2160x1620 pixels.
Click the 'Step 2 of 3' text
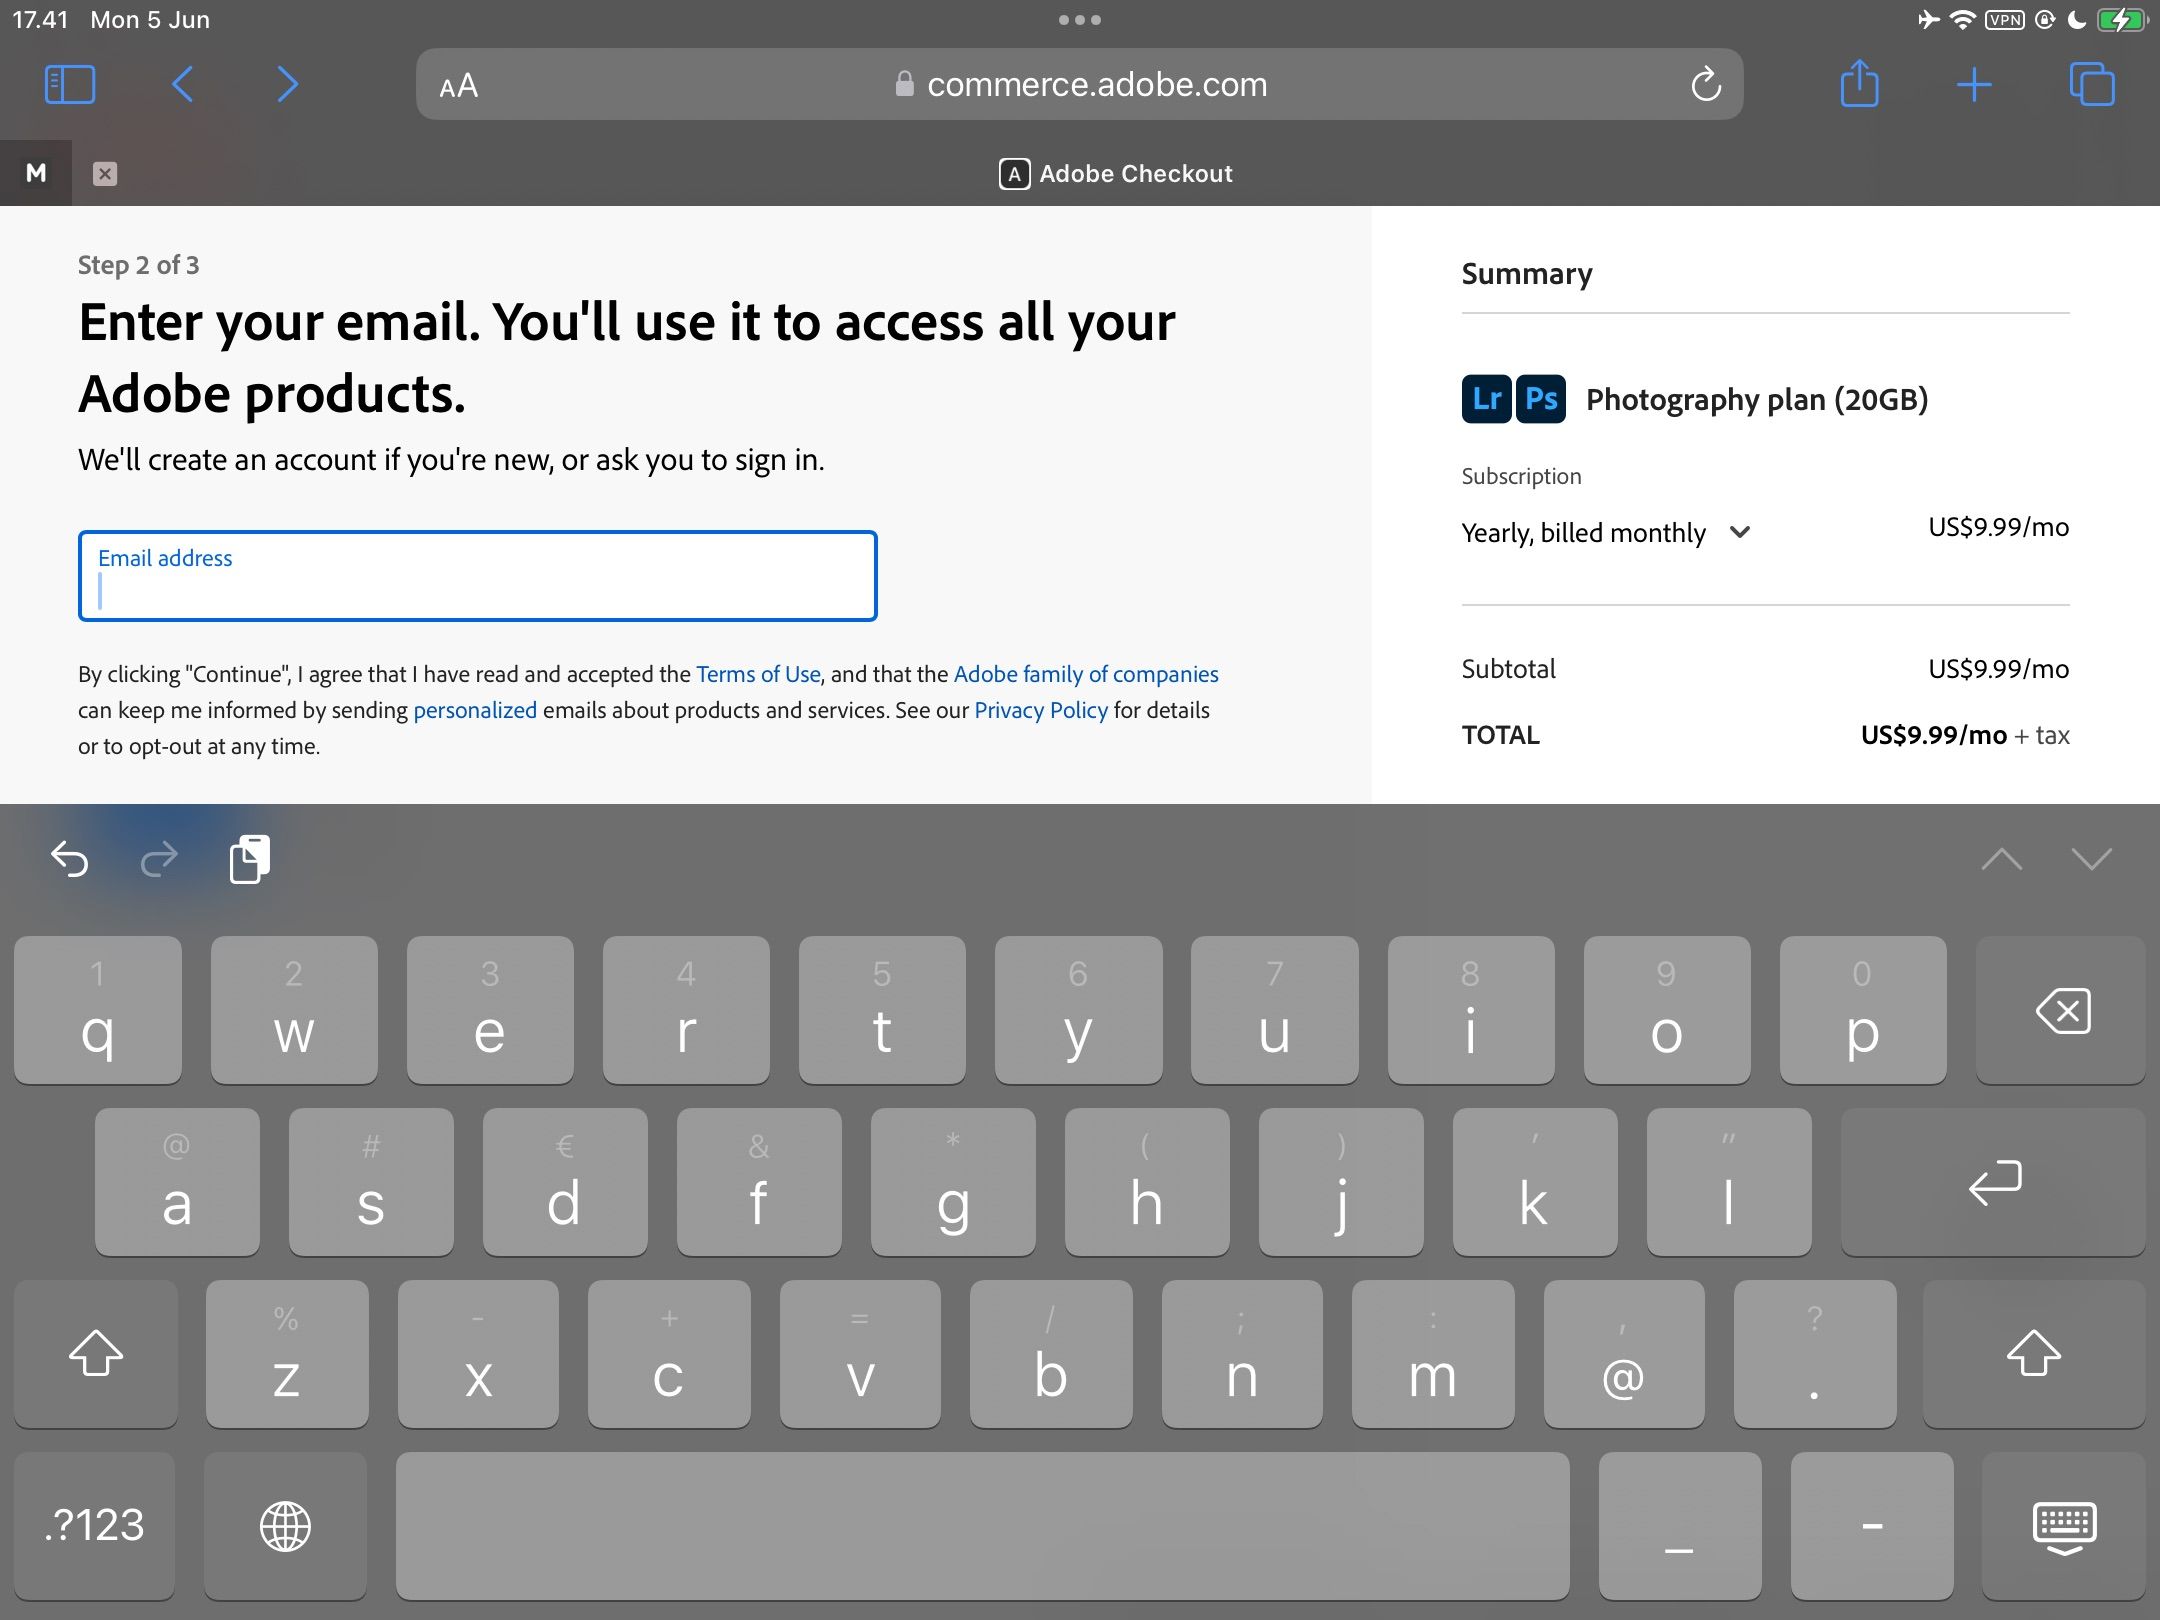138,265
